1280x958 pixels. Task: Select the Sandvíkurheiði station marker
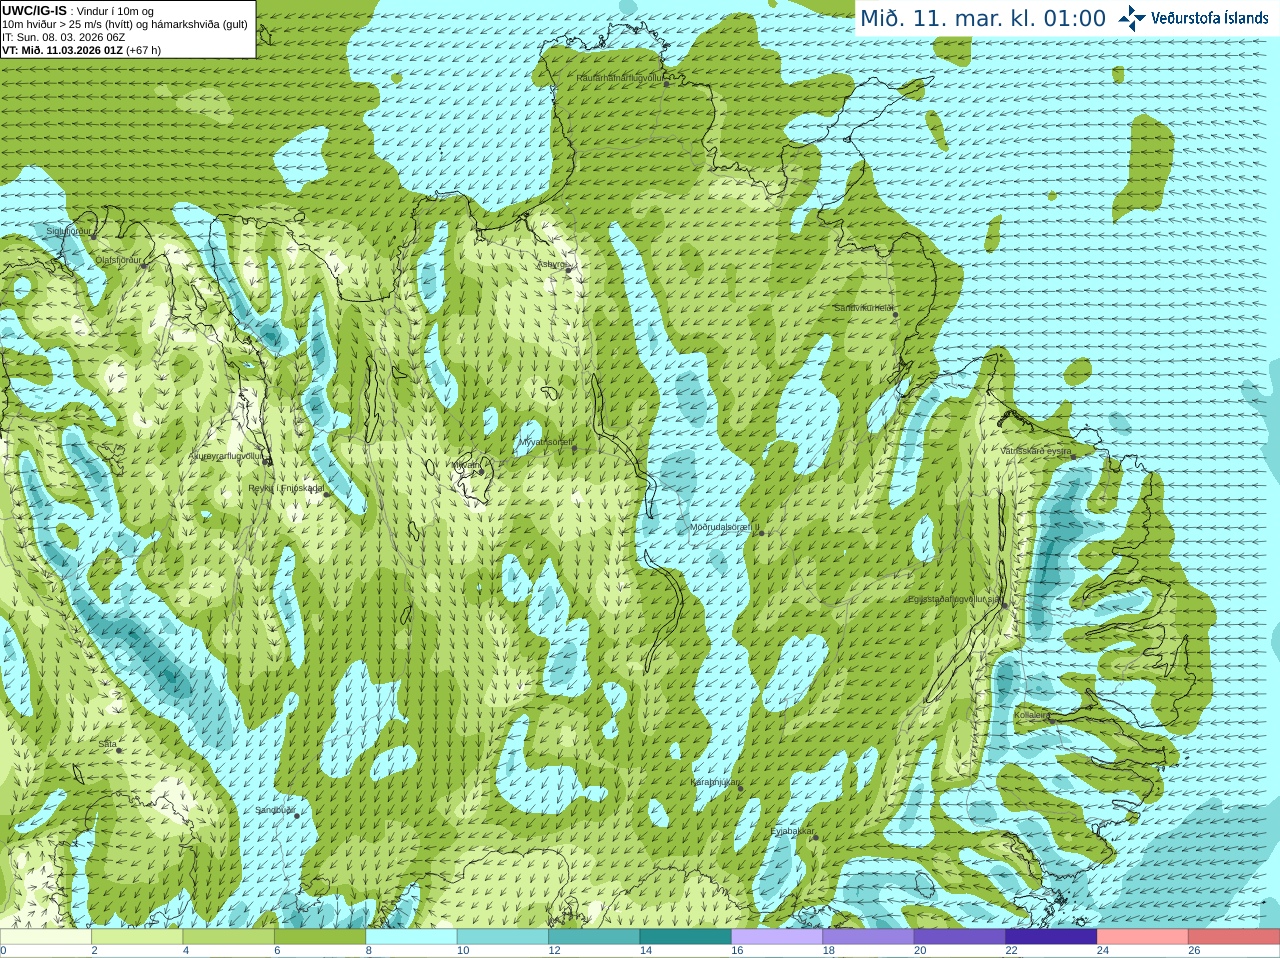tap(896, 315)
